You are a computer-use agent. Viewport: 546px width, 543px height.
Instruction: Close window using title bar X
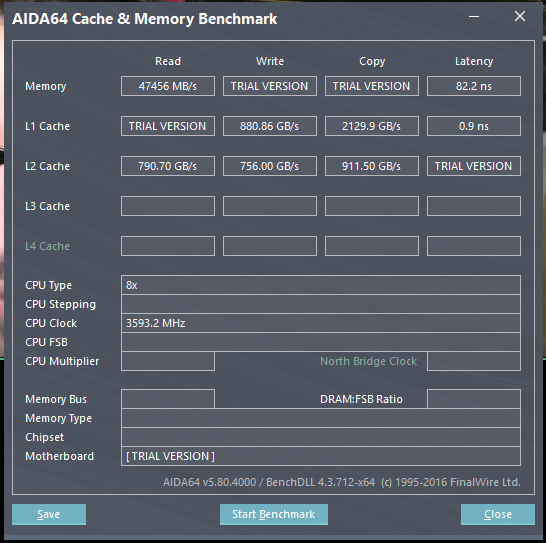520,16
